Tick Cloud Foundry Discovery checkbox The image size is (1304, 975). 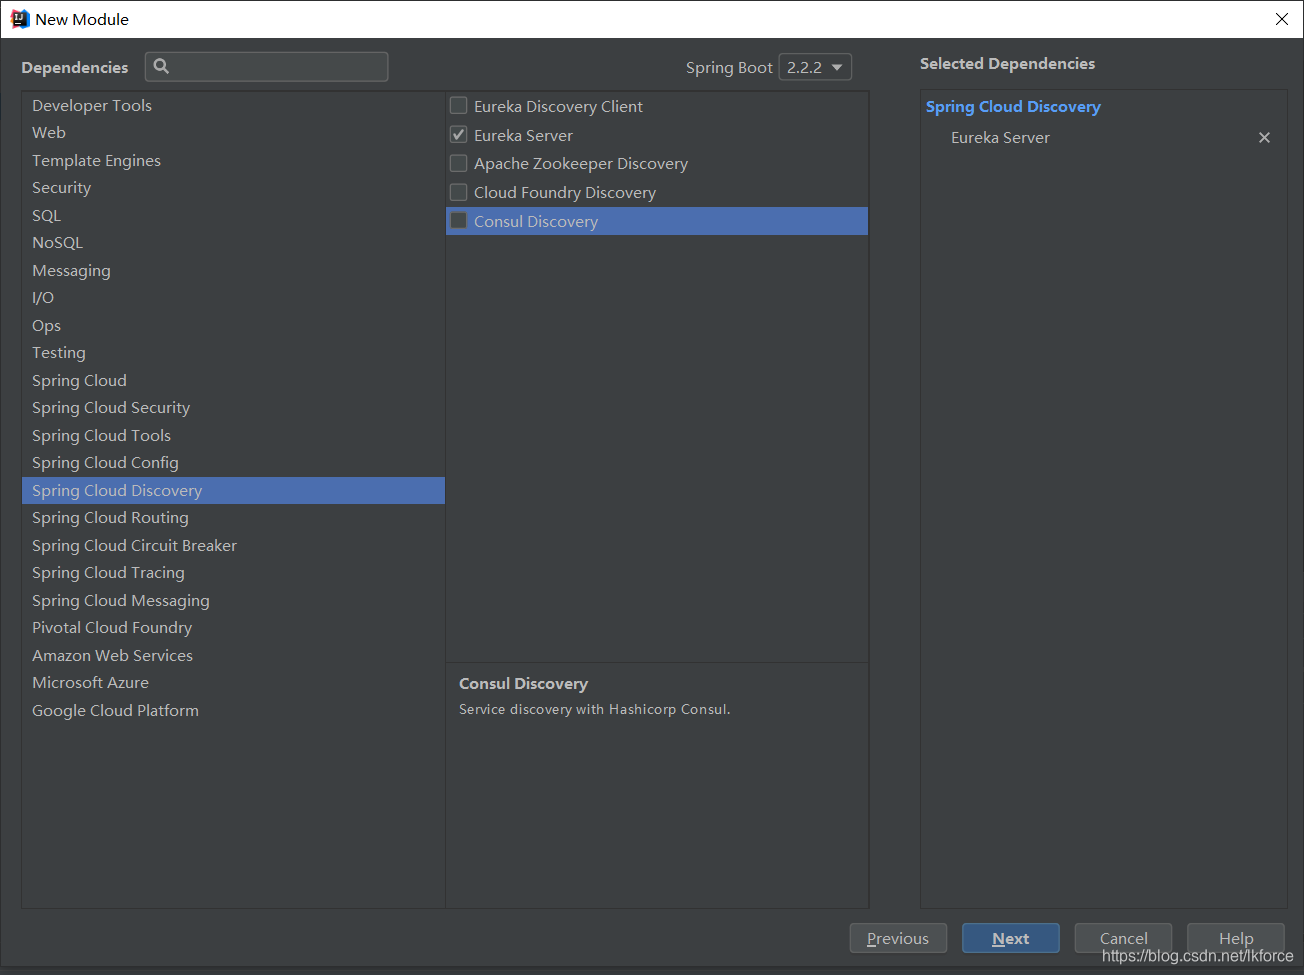pos(459,192)
